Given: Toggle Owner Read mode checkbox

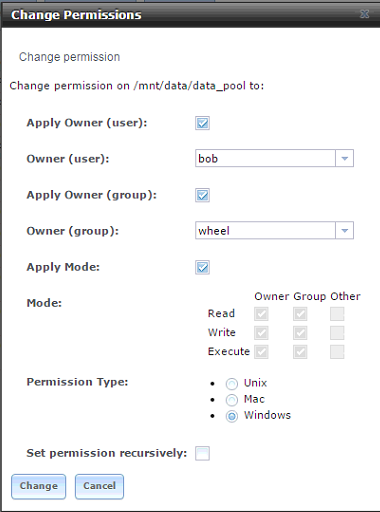Looking at the screenshot, I should tap(261, 314).
